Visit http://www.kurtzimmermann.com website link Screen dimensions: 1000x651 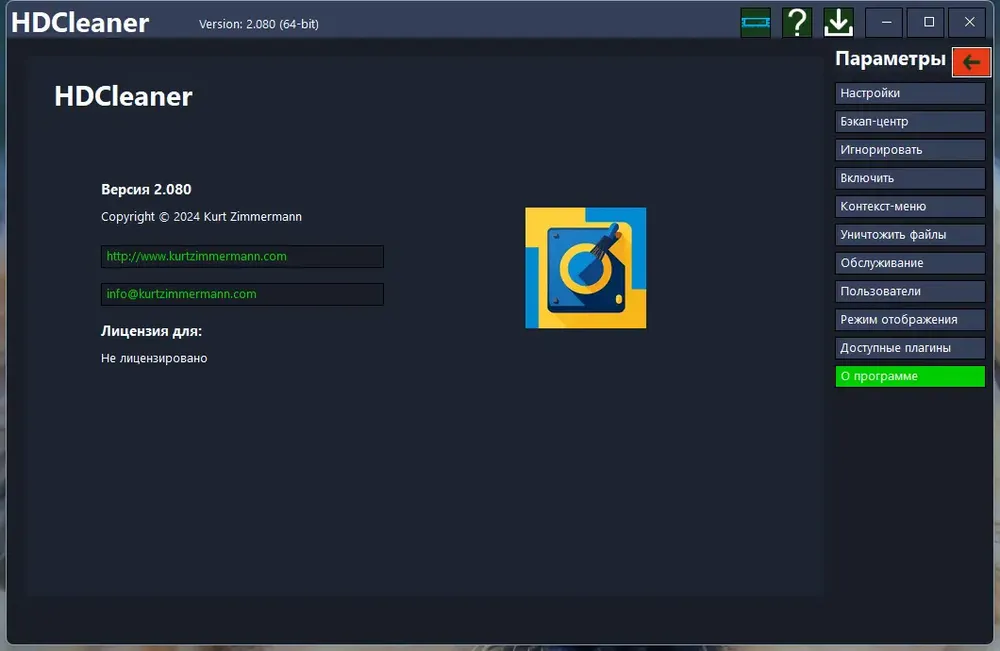[x=242, y=256]
